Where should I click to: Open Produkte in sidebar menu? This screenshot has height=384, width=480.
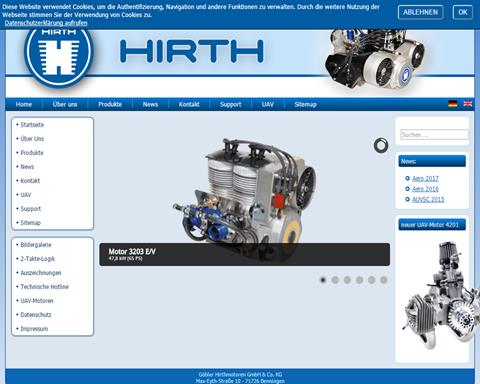coord(32,153)
